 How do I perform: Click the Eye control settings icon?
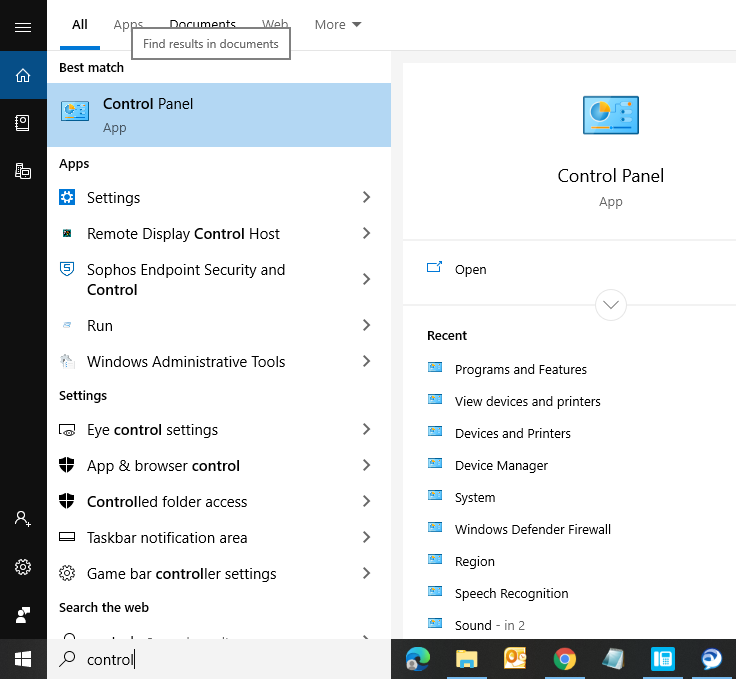tap(67, 430)
